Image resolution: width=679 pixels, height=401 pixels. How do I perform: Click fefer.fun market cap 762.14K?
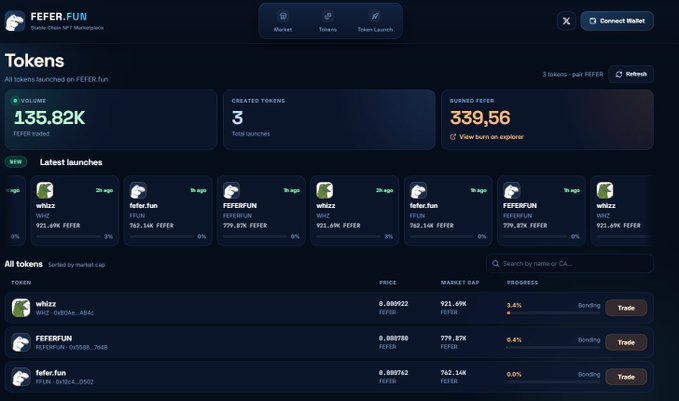click(x=453, y=373)
